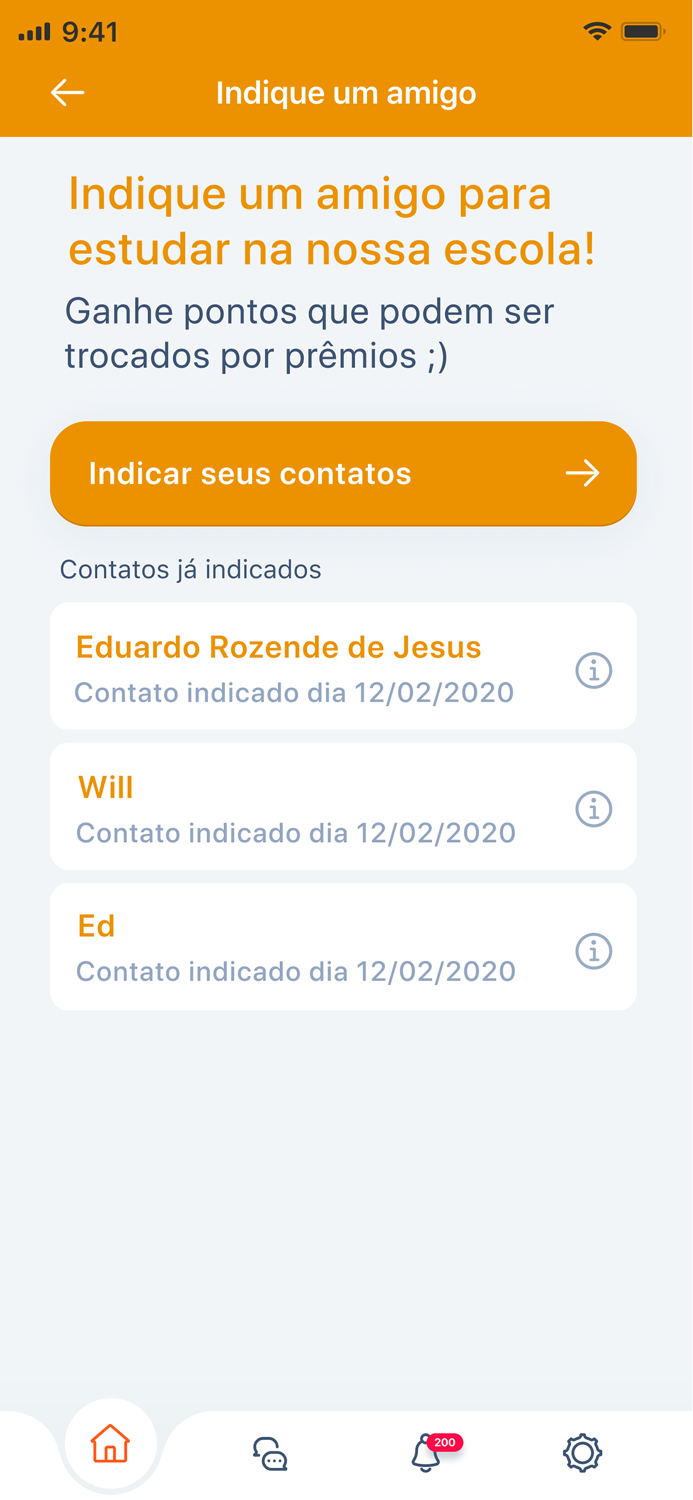This screenshot has width=693, height=1500.
Task: Tap the info icon next to Ed
Action: pos(593,951)
